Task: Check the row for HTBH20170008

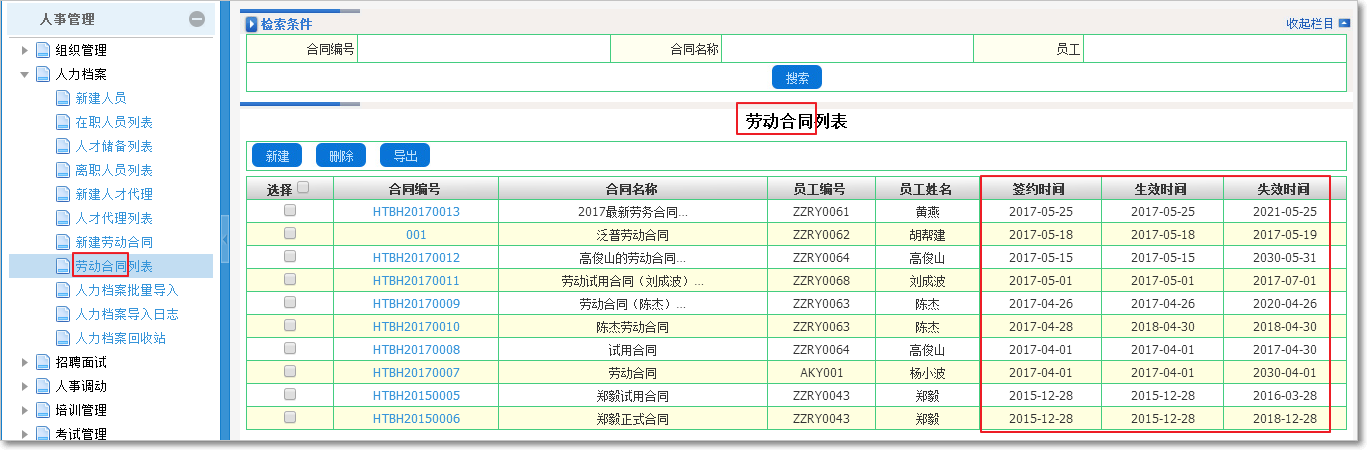Action: click(x=290, y=349)
